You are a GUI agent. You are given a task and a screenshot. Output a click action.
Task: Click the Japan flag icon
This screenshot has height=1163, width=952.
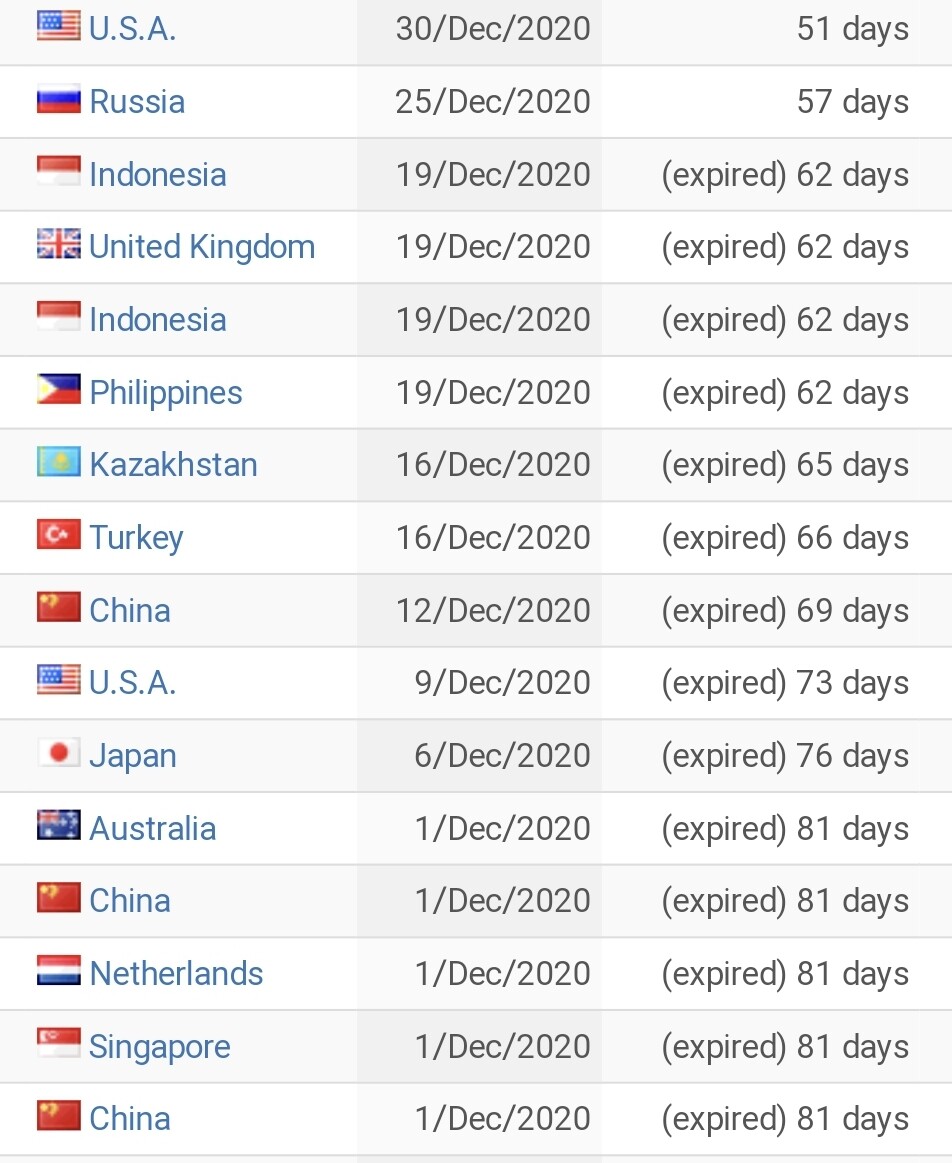pos(59,753)
